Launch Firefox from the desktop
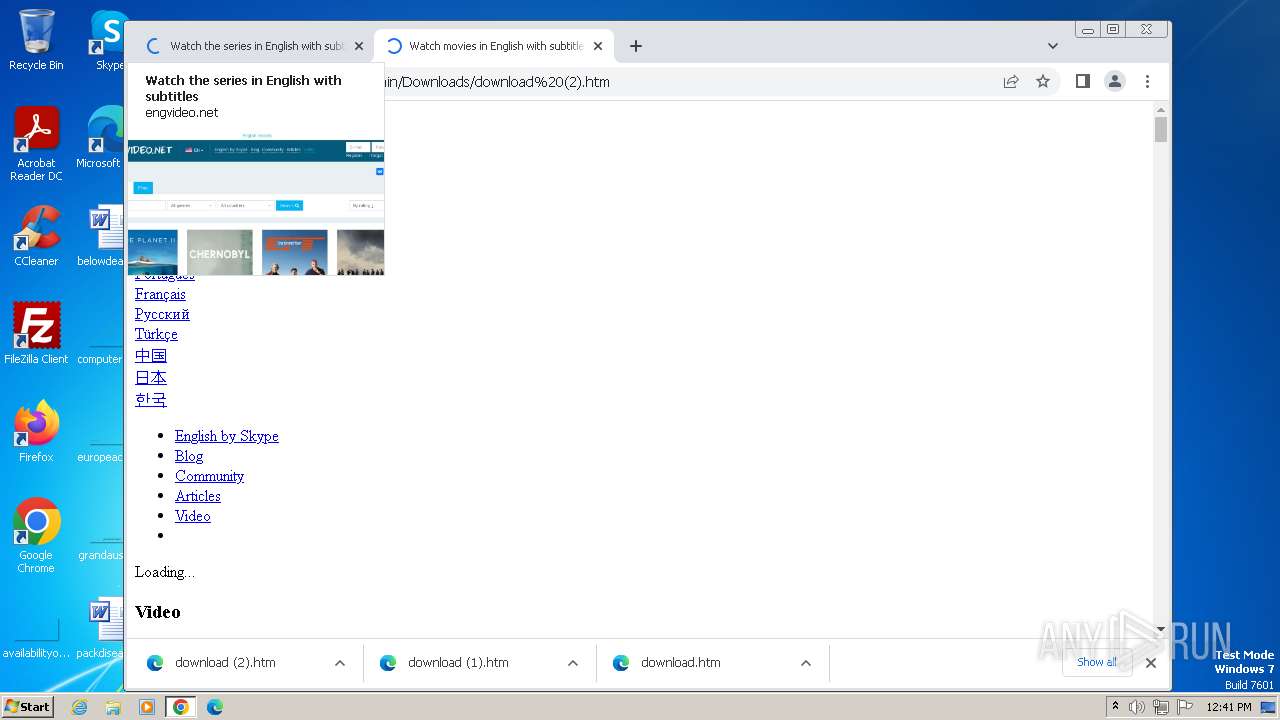This screenshot has height=720, width=1280. tap(36, 432)
